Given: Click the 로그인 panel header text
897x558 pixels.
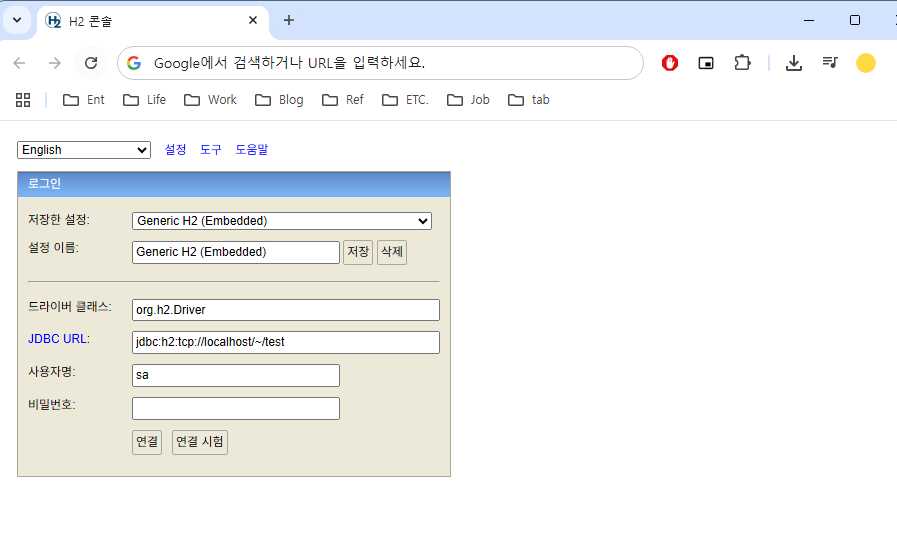Looking at the screenshot, I should (45, 184).
